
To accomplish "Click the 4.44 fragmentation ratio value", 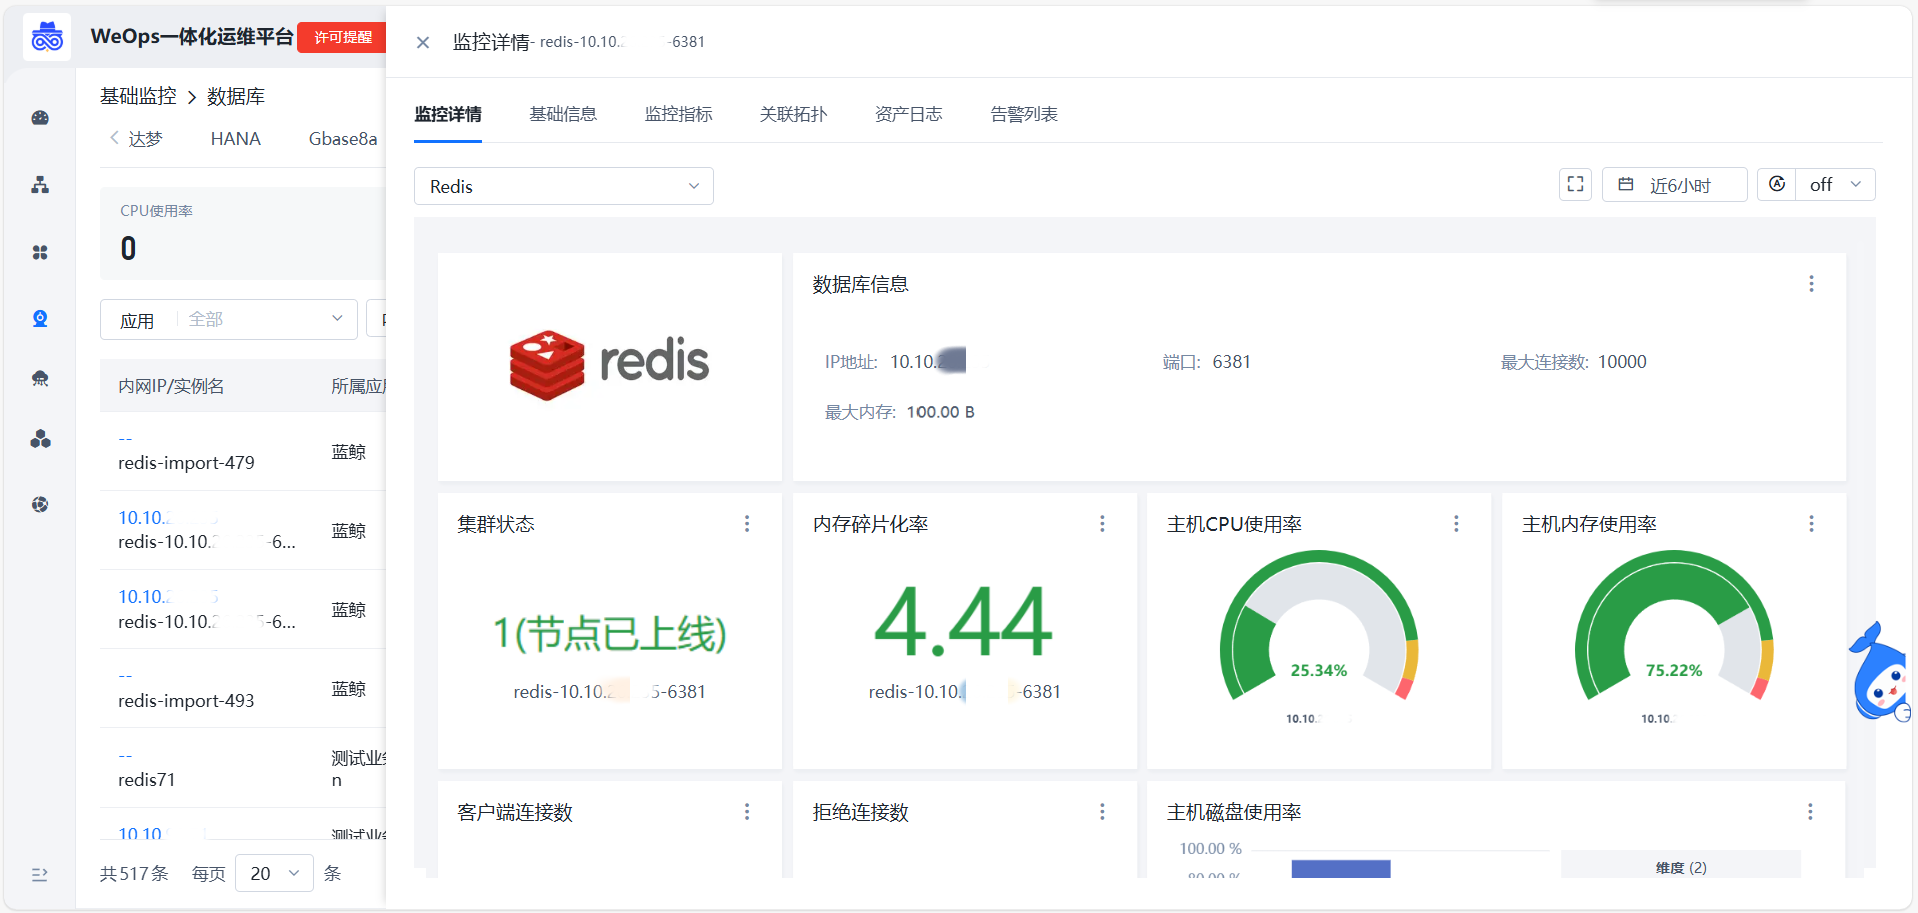I will pyautogui.click(x=963, y=622).
